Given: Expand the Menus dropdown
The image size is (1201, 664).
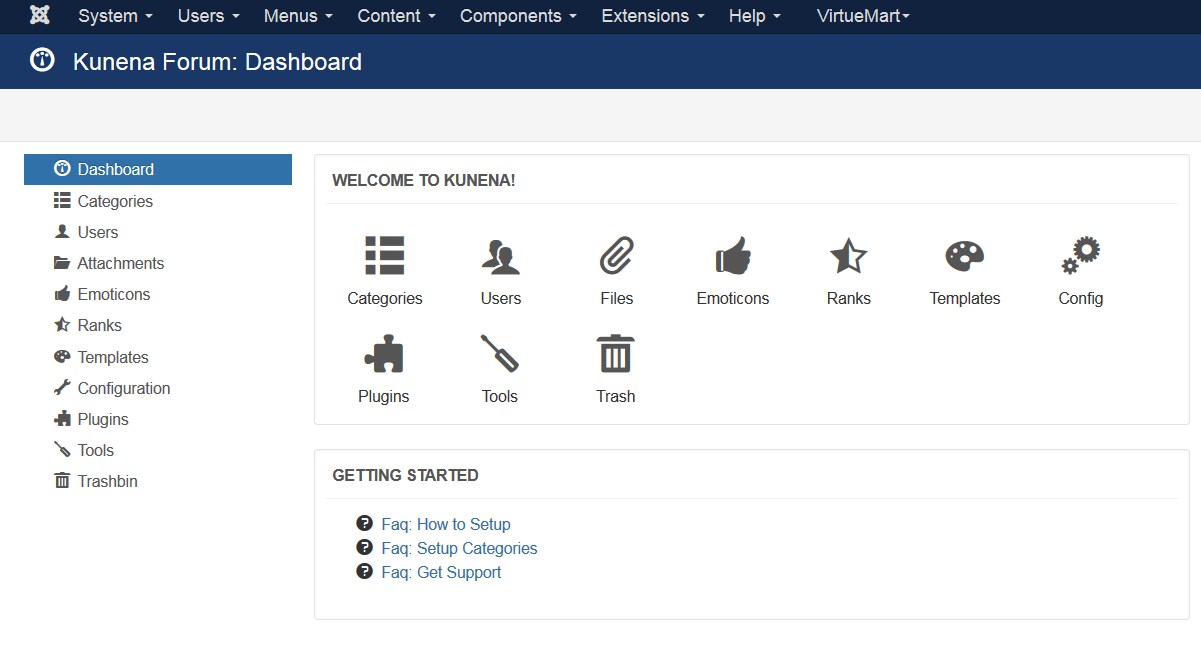Looking at the screenshot, I should pos(298,16).
